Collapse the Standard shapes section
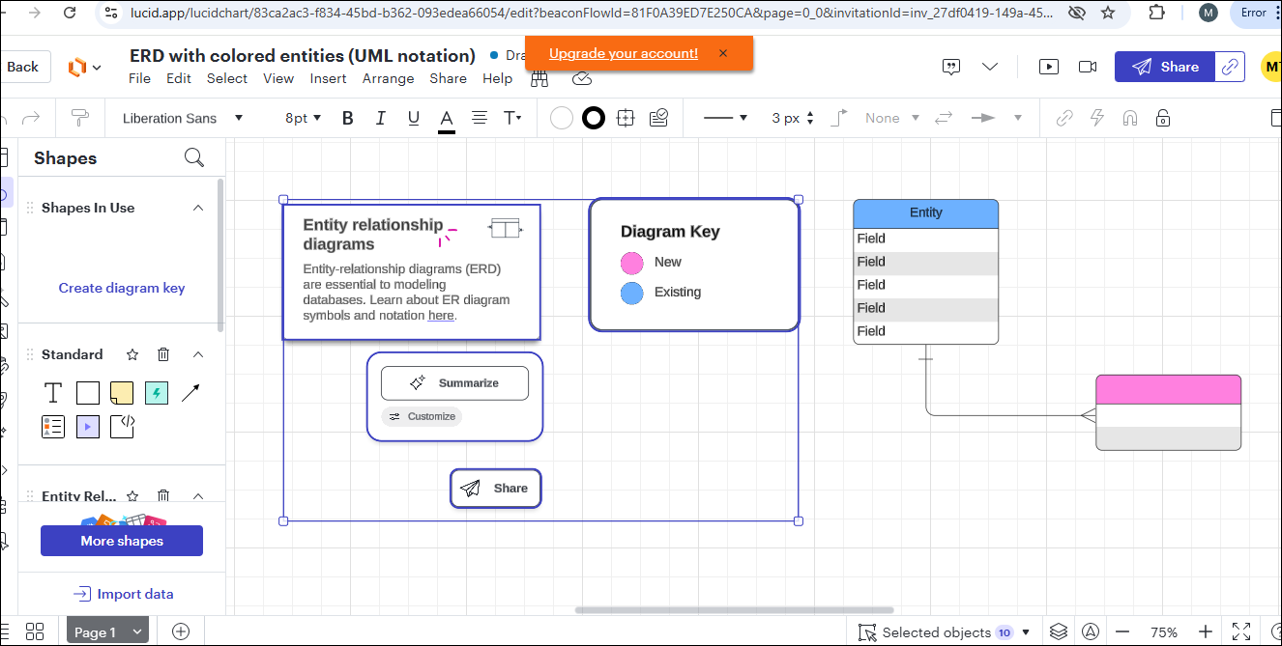1282x646 pixels. coord(198,354)
